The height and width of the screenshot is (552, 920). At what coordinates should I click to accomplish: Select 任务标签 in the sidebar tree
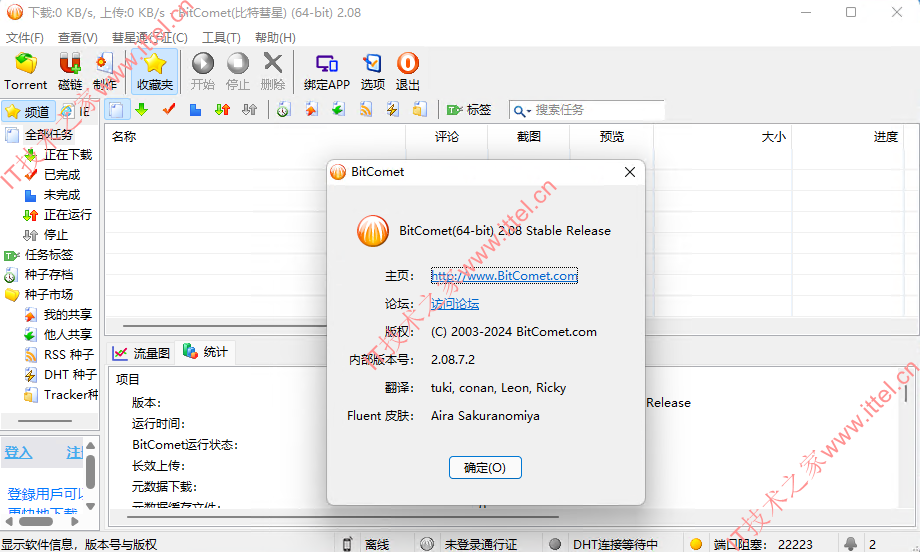tap(49, 255)
